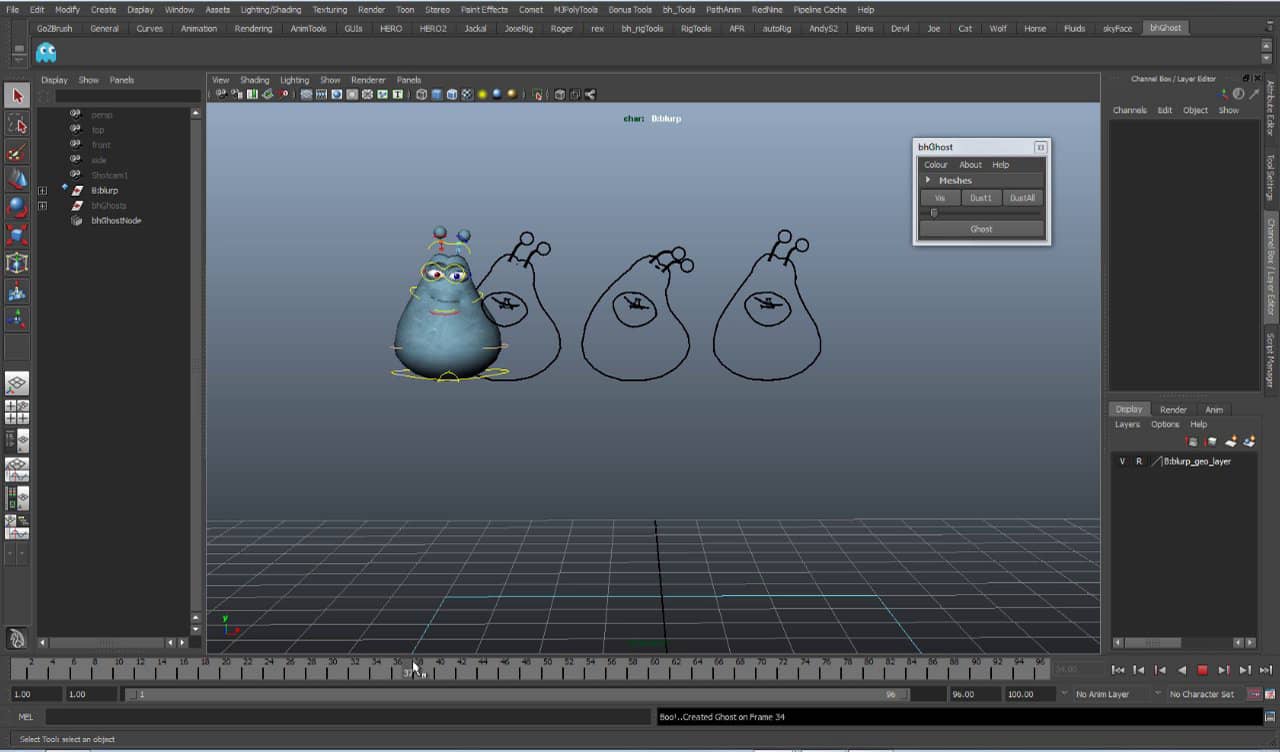1280x752 pixels.
Task: Enable smooth shade all blue cube
Action: (437, 94)
